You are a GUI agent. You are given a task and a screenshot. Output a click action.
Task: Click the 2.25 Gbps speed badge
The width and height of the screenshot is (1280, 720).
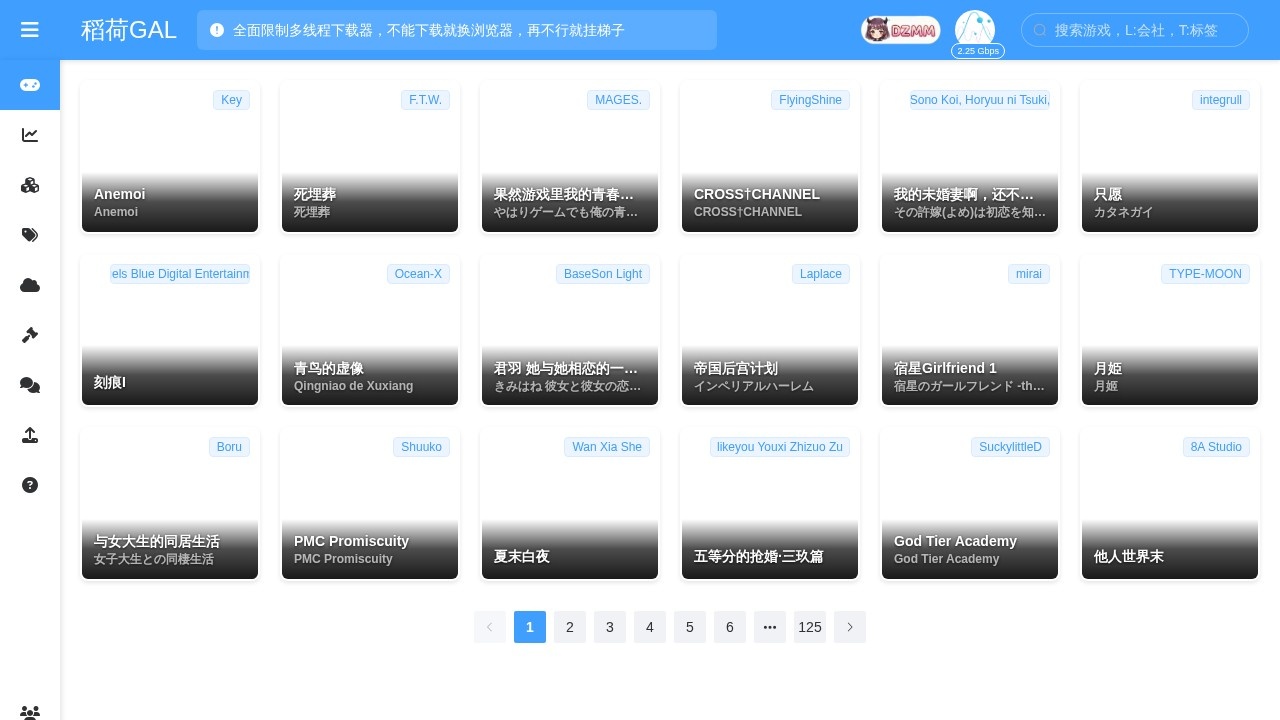coord(978,51)
